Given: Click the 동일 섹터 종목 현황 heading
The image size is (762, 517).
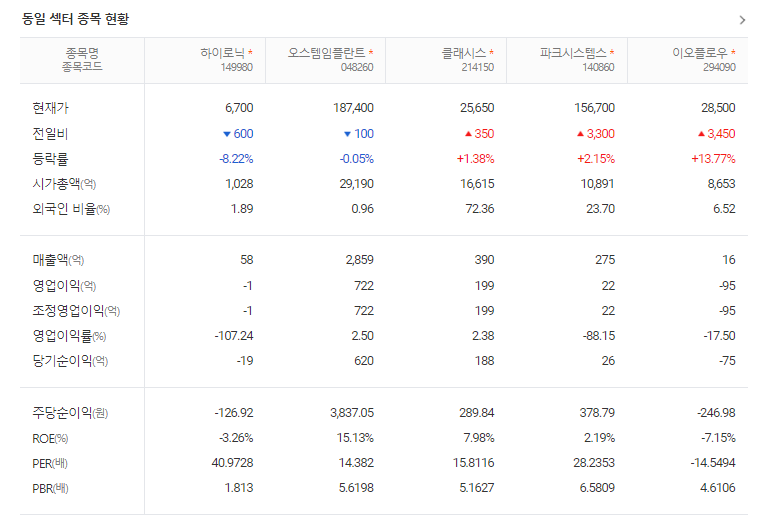Looking at the screenshot, I should 75,19.
